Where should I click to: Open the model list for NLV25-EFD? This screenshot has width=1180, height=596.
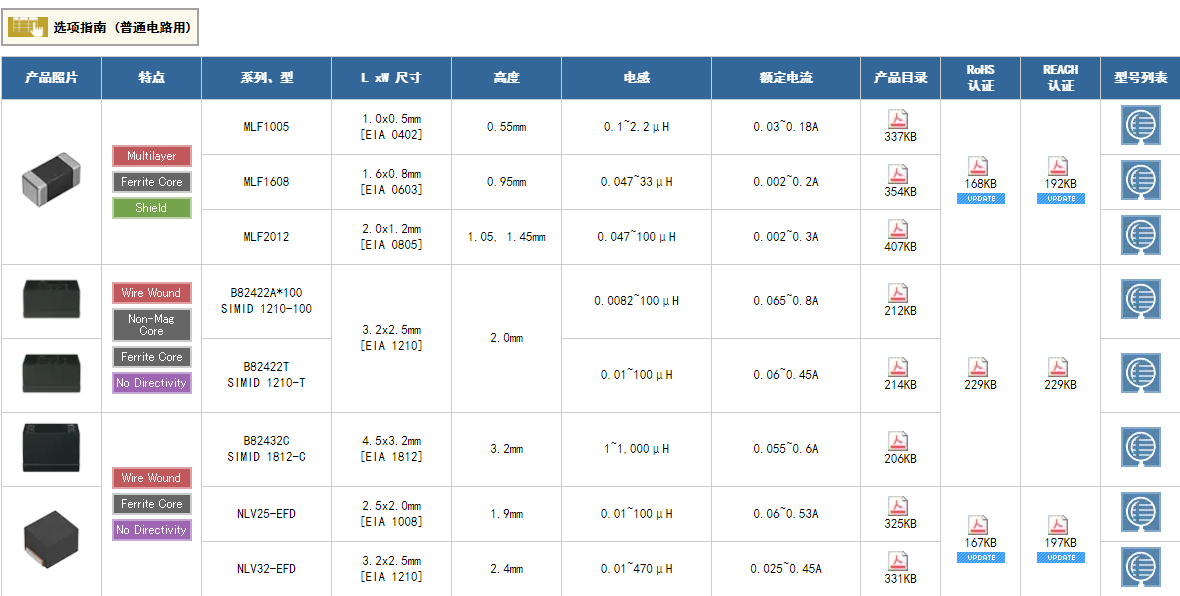[x=1140, y=513]
